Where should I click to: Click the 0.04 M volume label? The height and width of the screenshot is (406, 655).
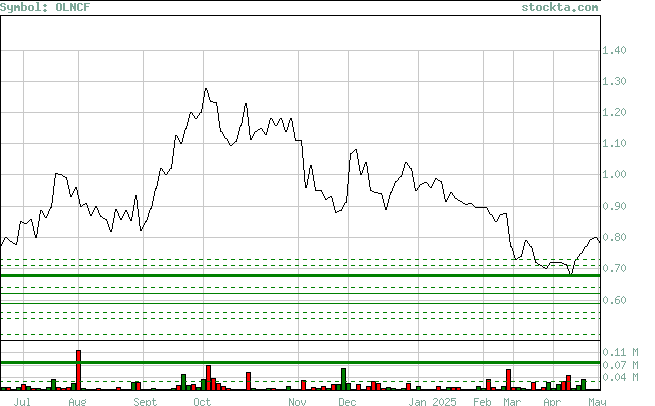coord(620,378)
